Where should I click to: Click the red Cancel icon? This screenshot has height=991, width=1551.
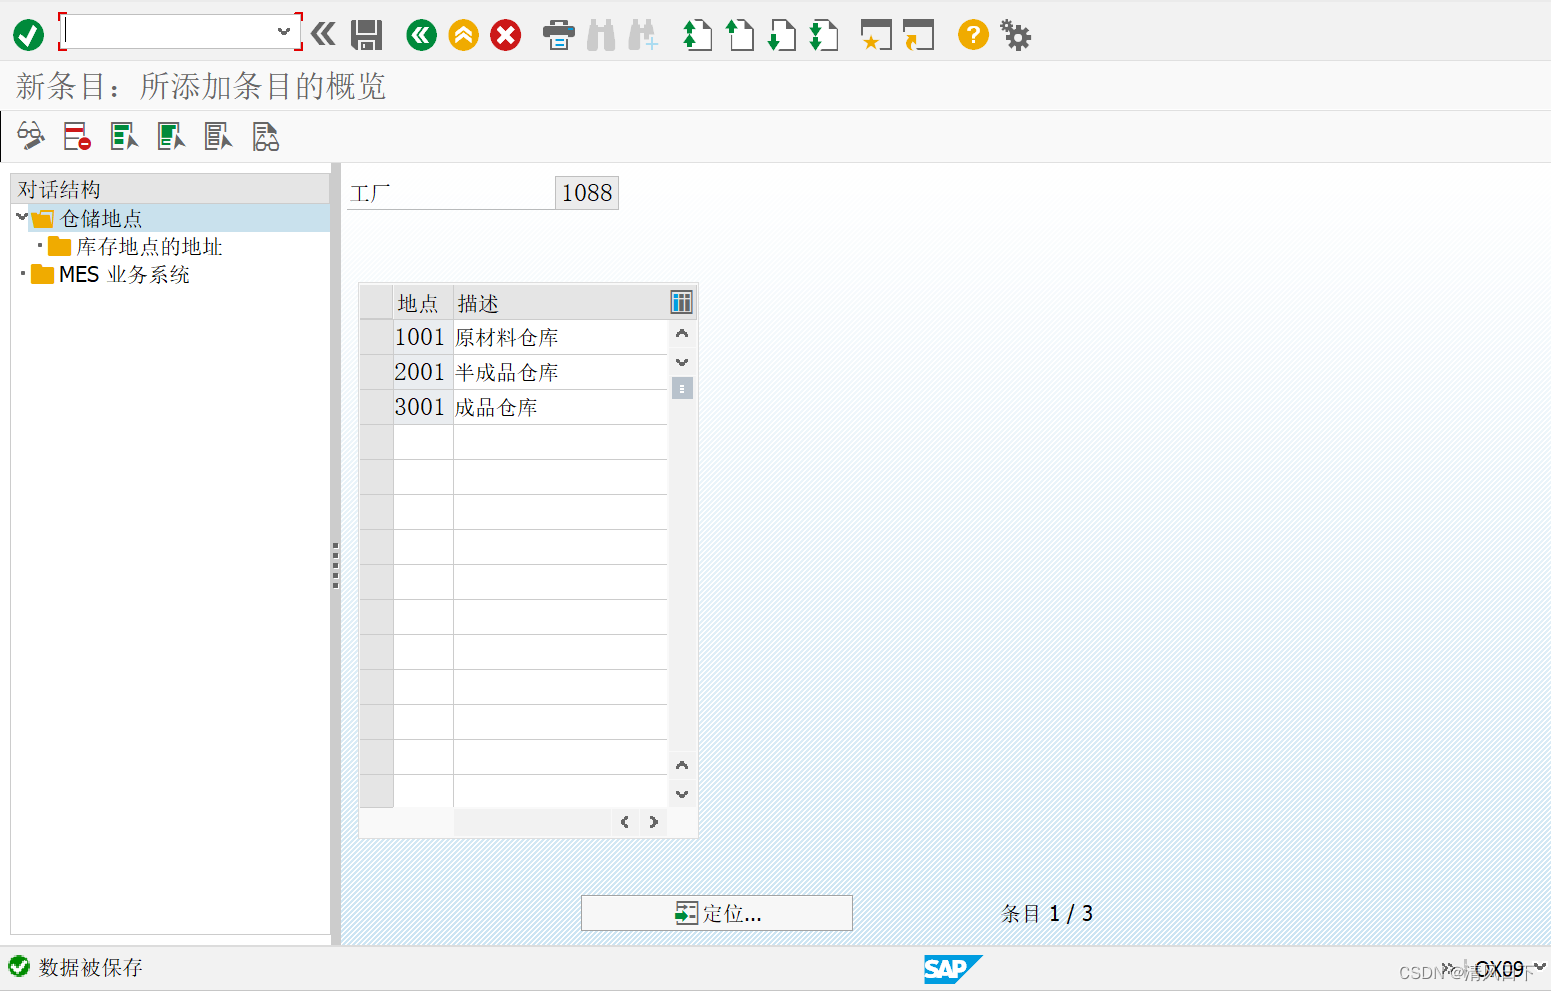506,36
